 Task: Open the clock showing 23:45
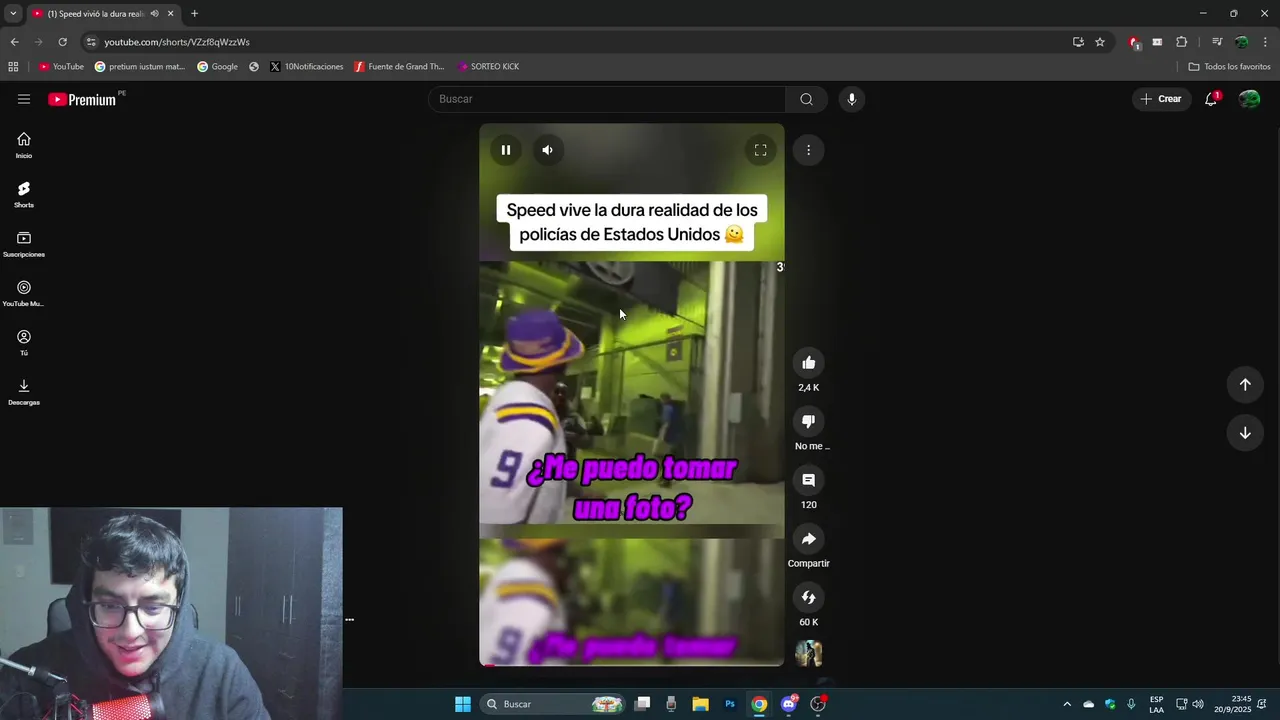click(1237, 704)
